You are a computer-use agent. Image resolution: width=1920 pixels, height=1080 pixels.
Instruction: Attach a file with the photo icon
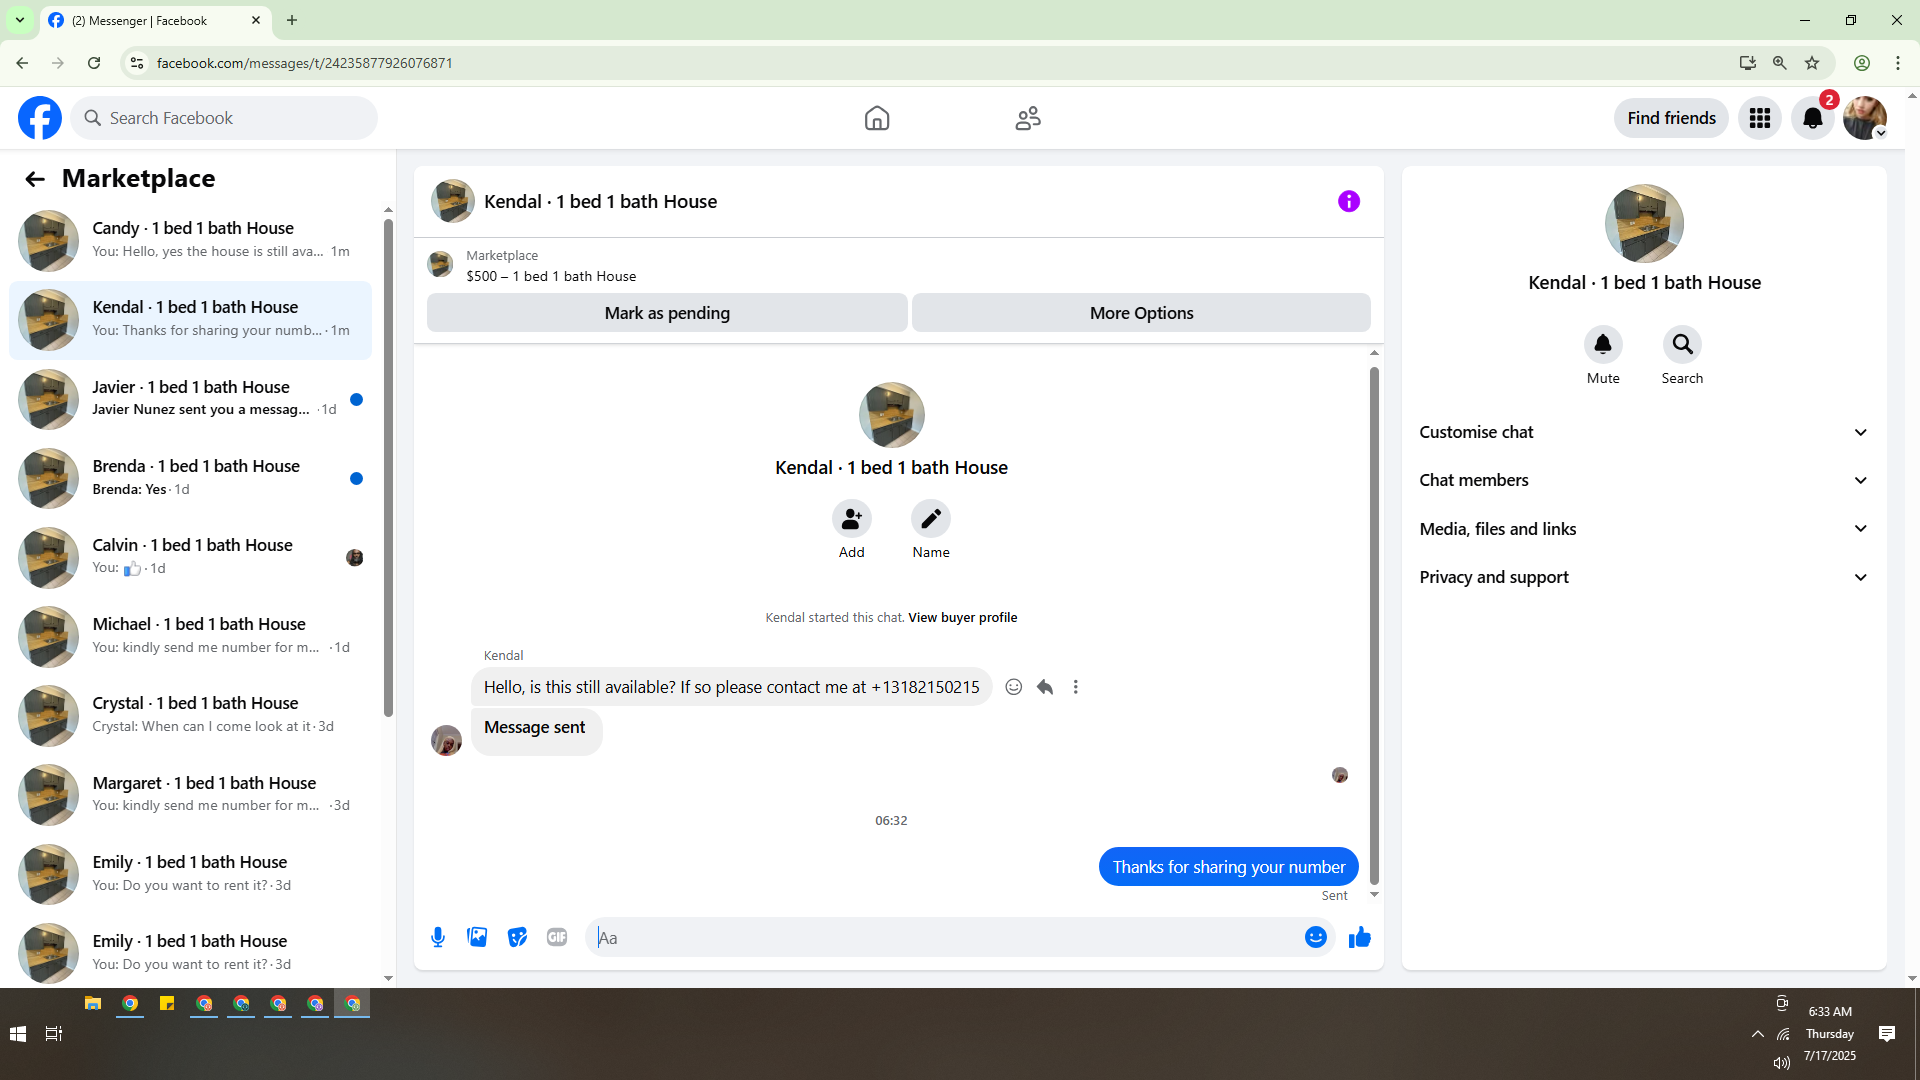click(477, 937)
